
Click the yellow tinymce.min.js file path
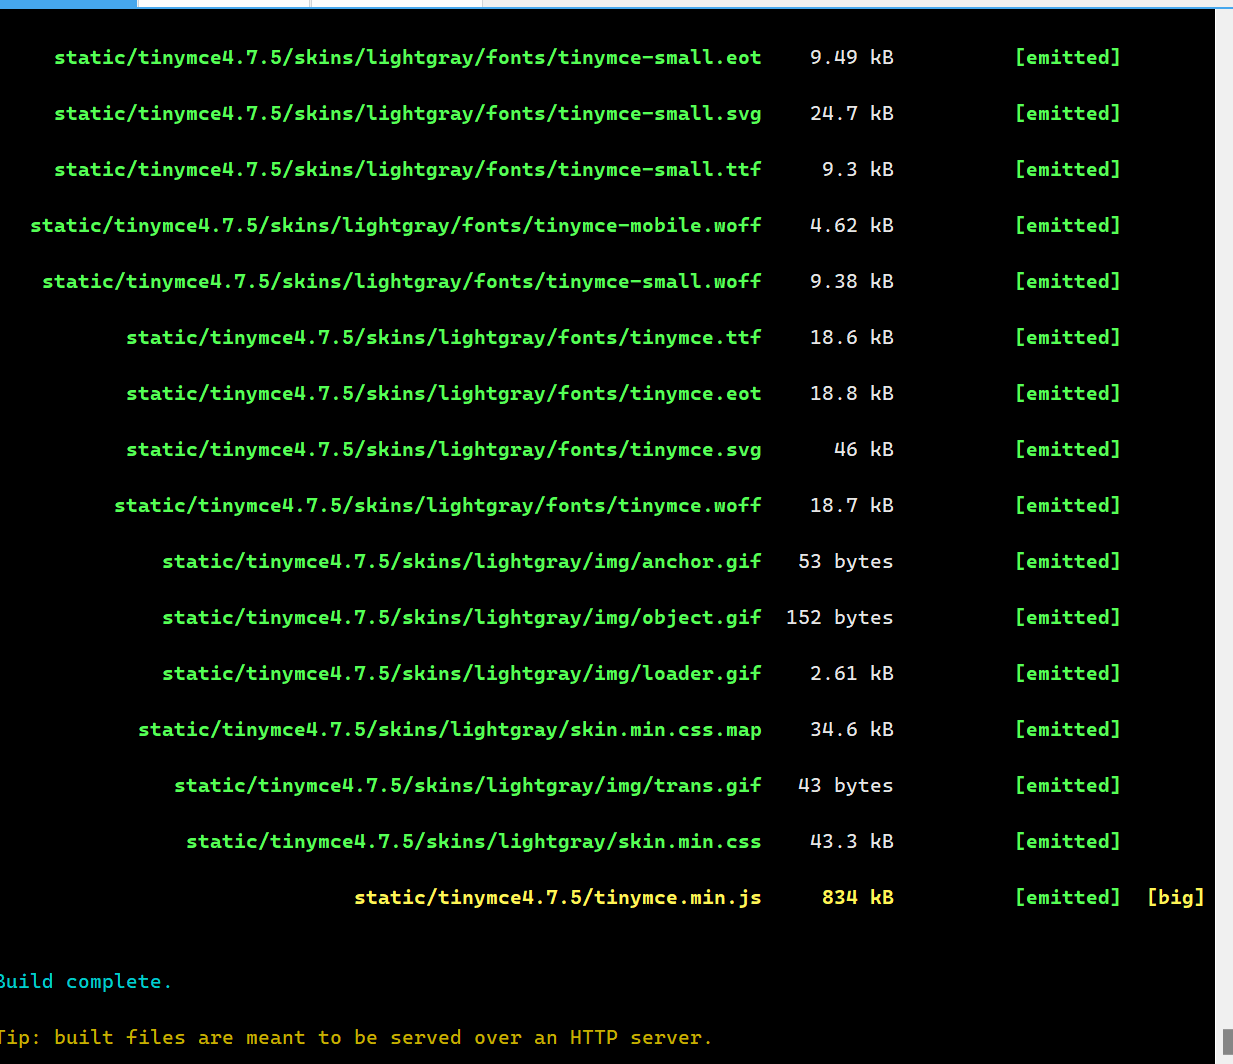pyautogui.click(x=558, y=898)
